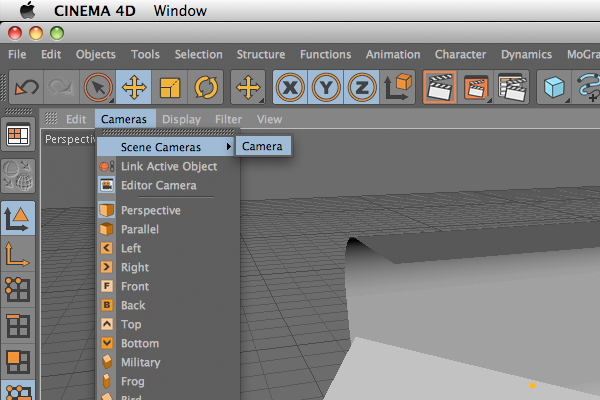
Task: Select the Front view
Action: [x=168, y=287]
